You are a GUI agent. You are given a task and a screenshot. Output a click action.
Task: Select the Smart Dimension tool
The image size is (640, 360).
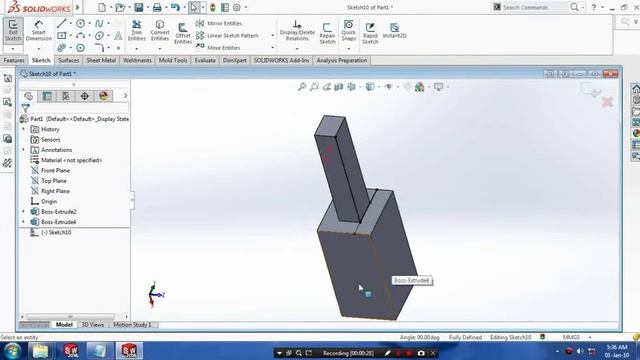[38, 31]
